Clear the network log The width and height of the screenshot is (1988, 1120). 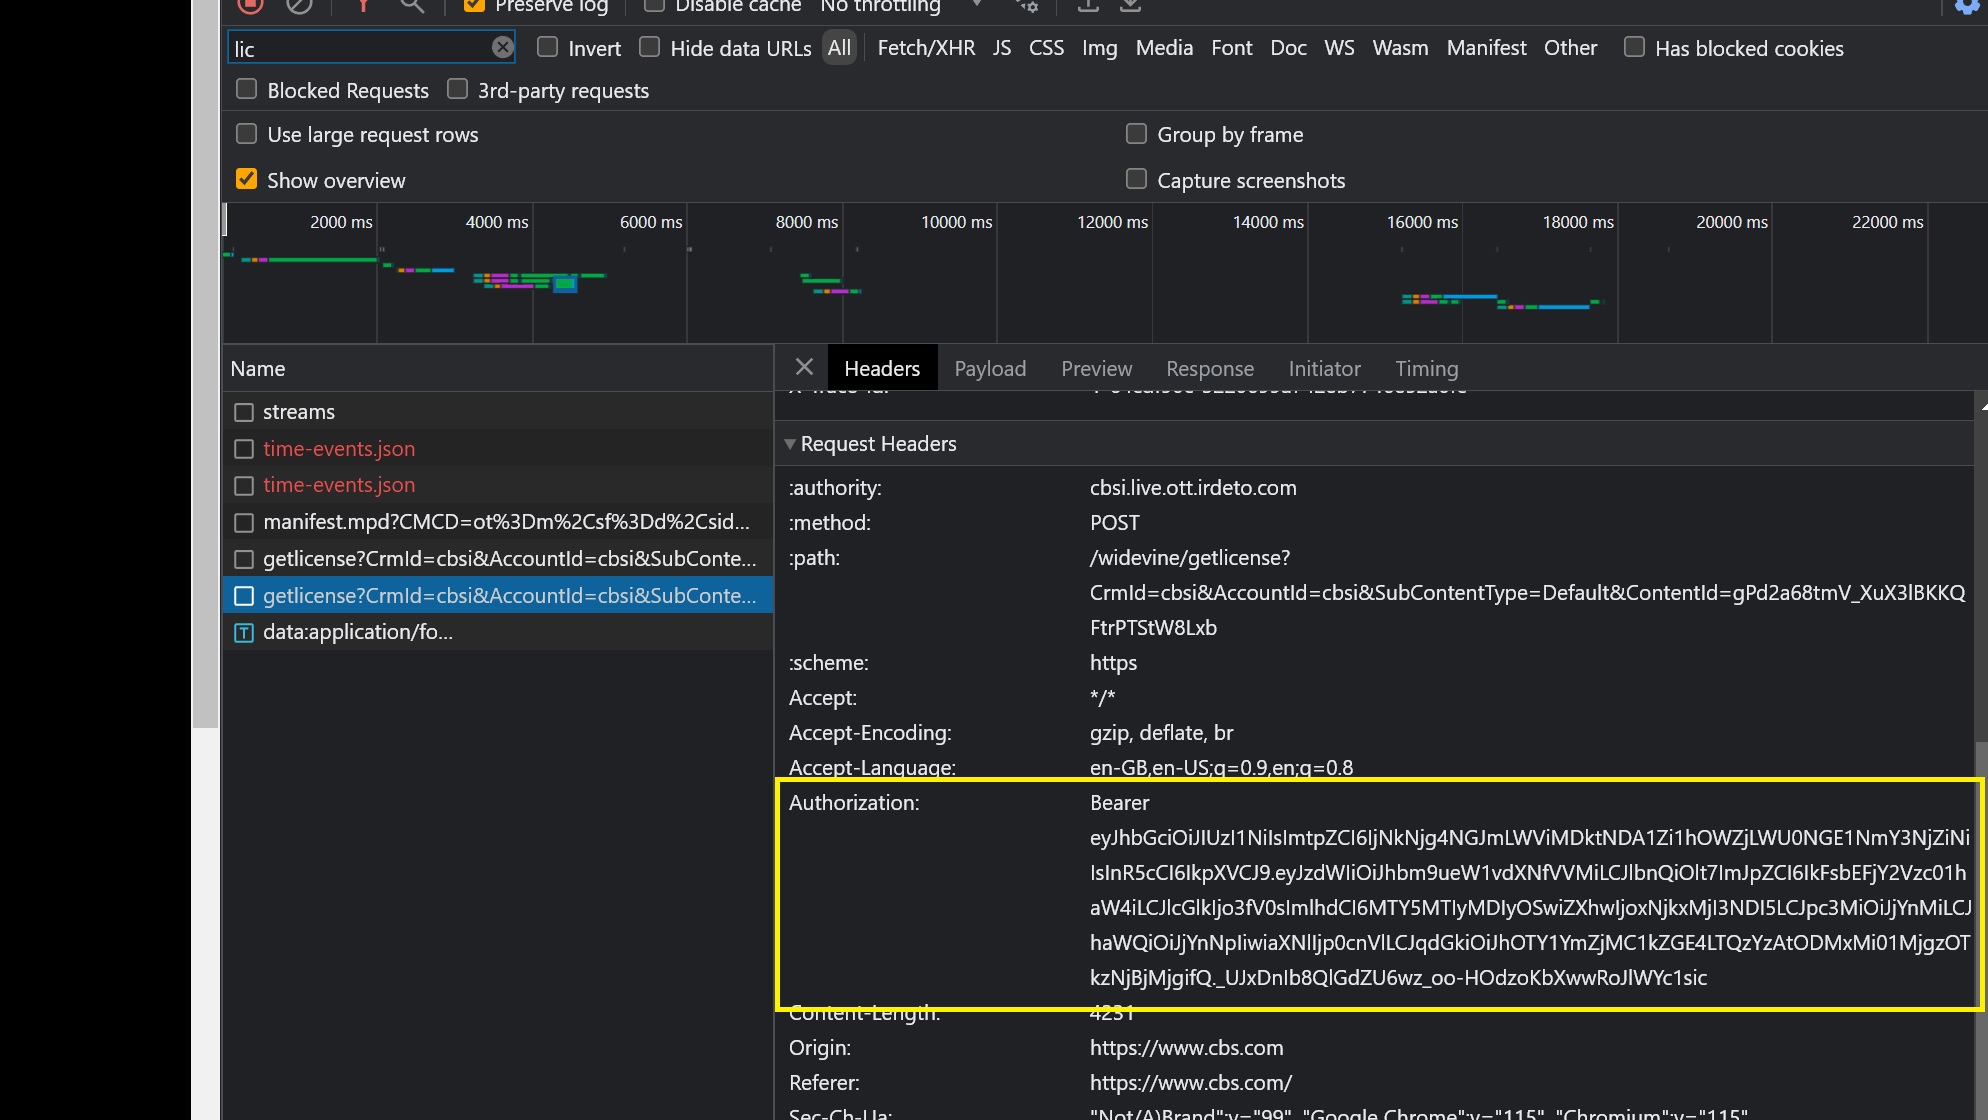(299, 5)
